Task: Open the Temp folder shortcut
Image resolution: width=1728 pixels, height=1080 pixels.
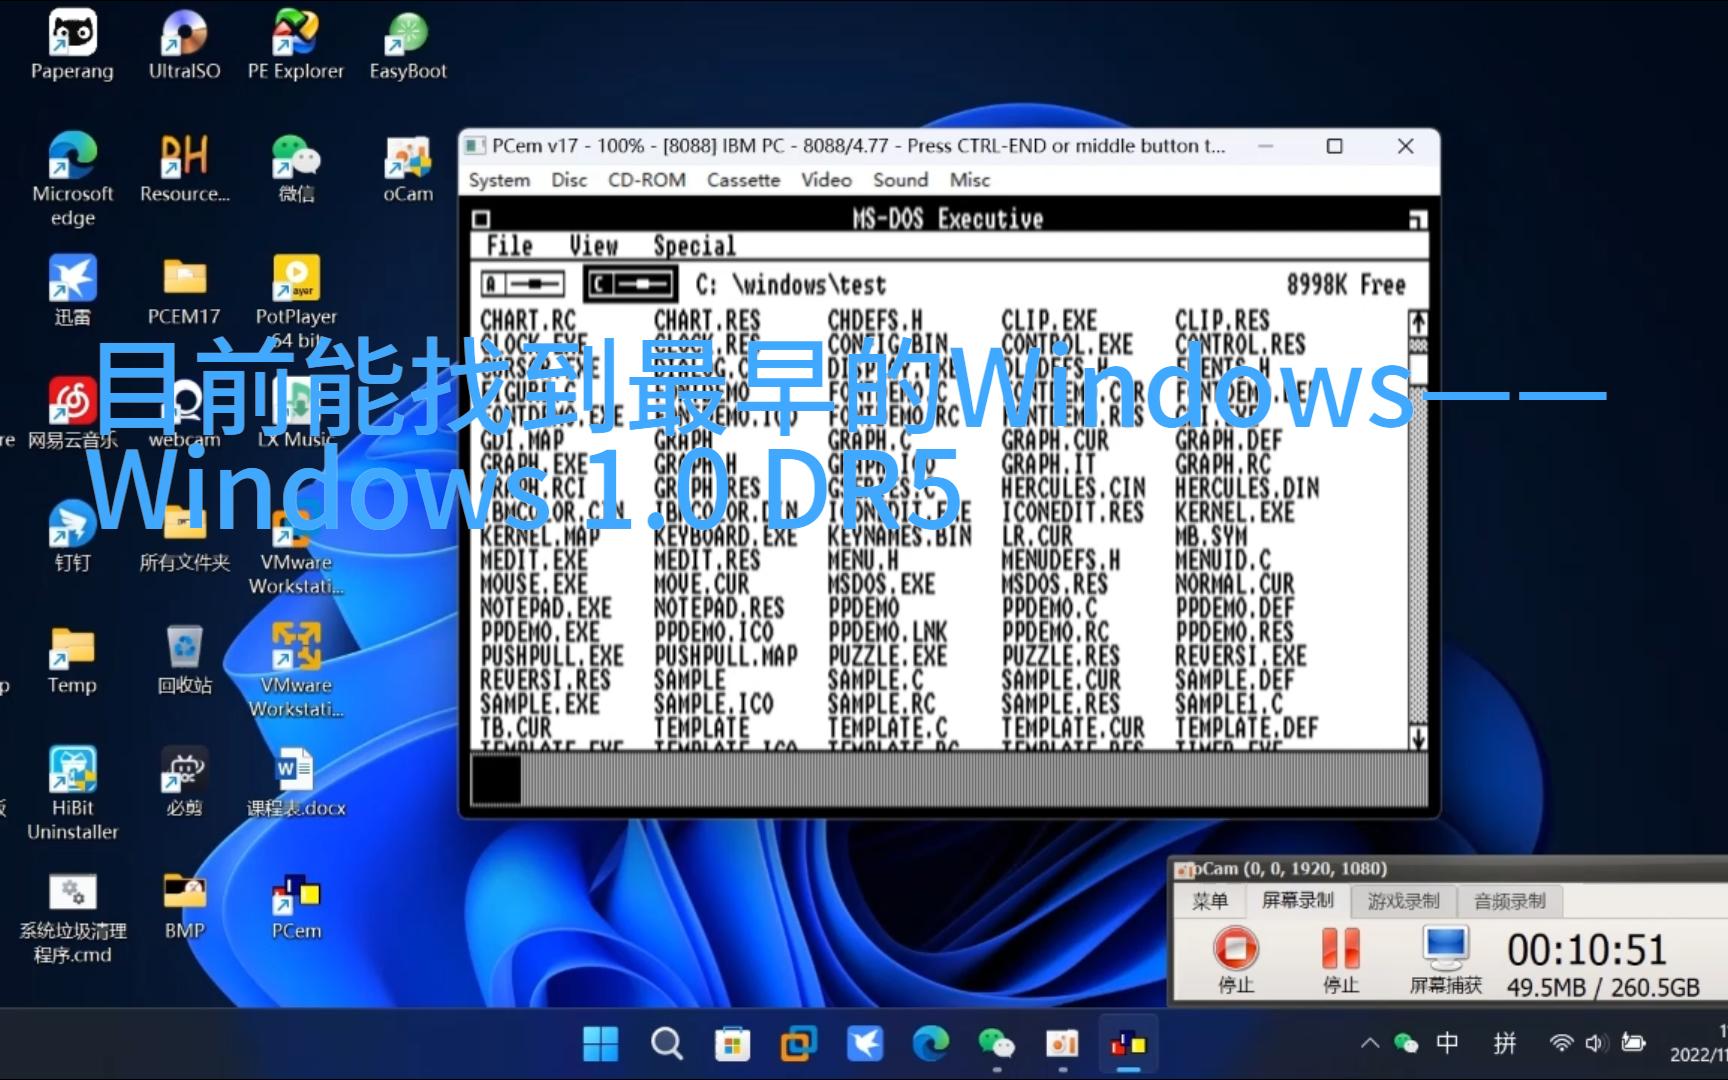Action: pos(72,659)
